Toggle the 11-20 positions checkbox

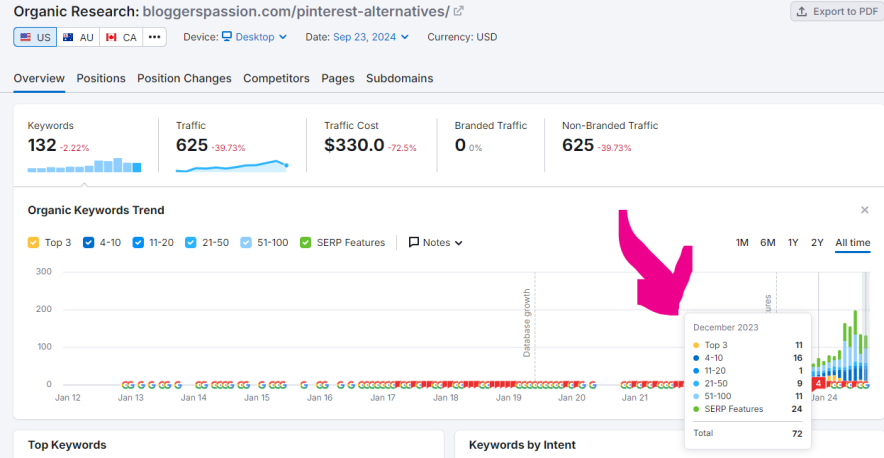[x=138, y=243]
